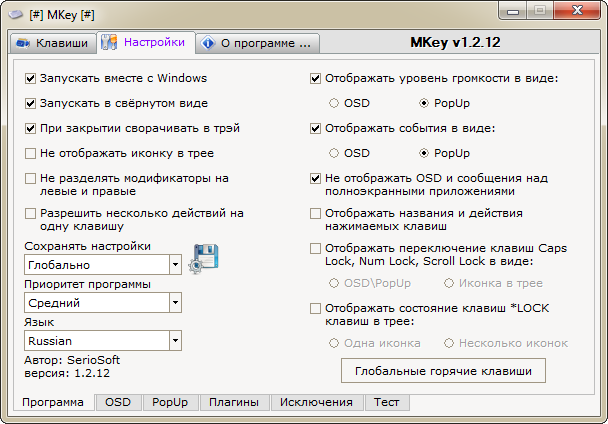Toggle 'Запускать вместе с Windows' checkbox
The image size is (608, 424).
tap(30, 78)
